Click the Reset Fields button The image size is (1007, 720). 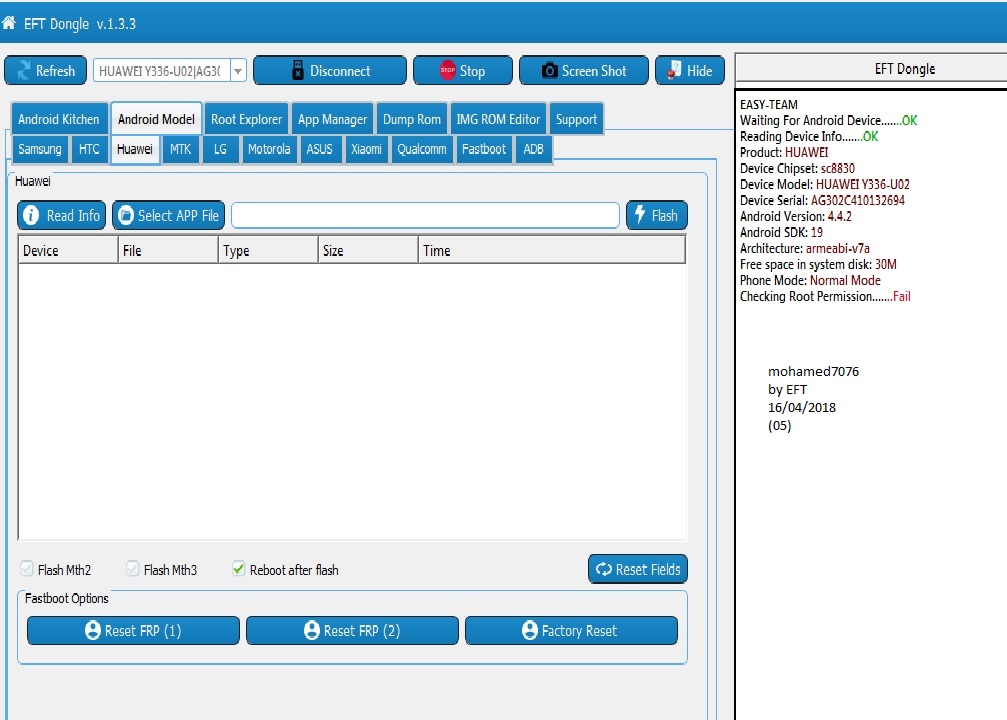(638, 569)
